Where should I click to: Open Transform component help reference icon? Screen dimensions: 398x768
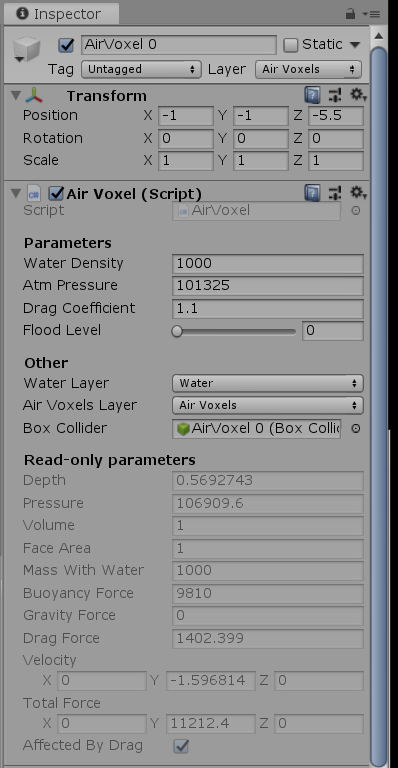pos(312,95)
